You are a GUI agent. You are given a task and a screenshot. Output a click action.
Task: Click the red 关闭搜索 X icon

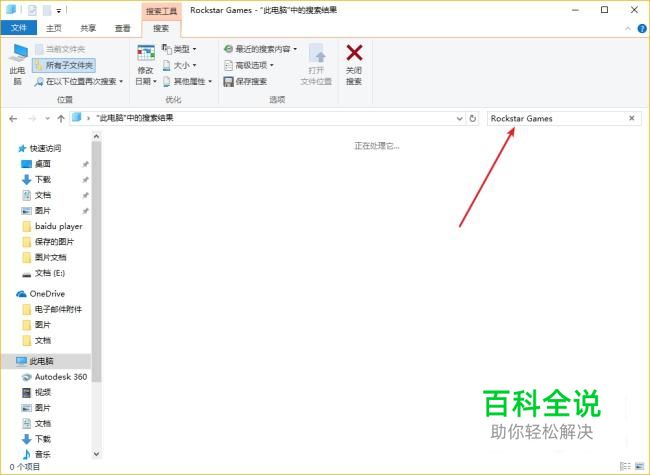tap(354, 53)
